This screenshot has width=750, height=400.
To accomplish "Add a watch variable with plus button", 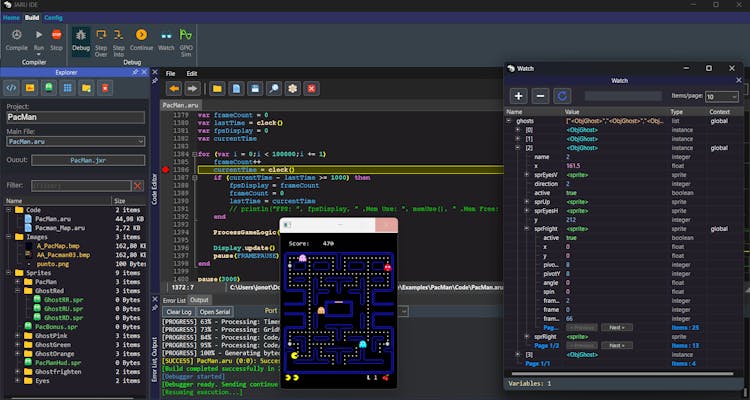I will (519, 96).
